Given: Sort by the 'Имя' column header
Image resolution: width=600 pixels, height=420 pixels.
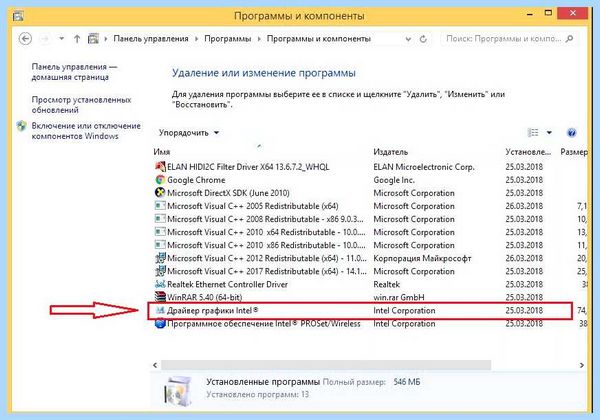Looking at the screenshot, I should click(x=161, y=152).
